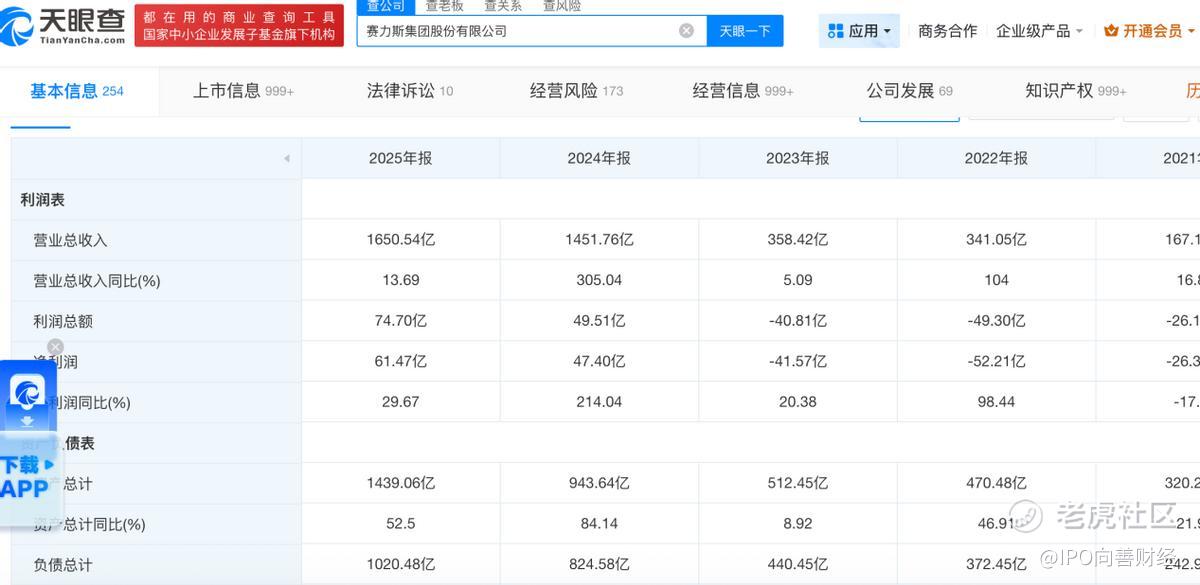Click the floating widget app icon
The width and height of the screenshot is (1200, 585).
click(28, 392)
